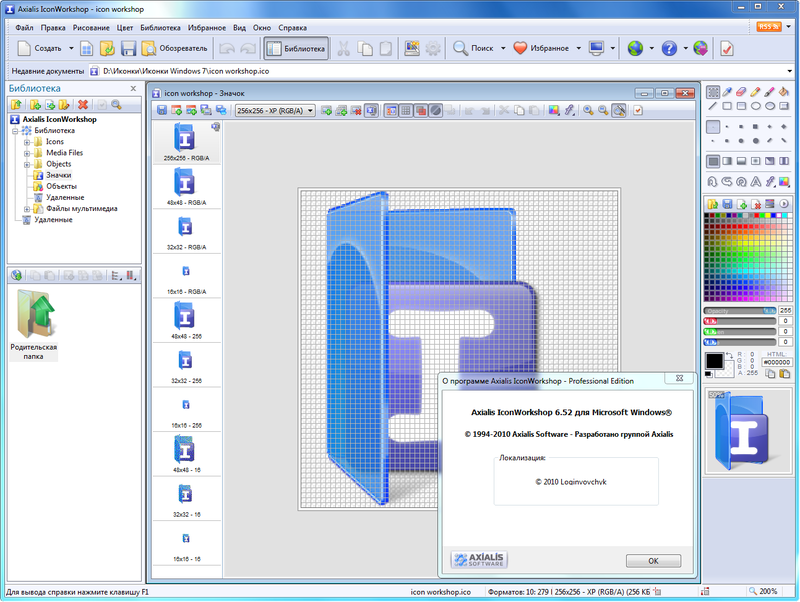This screenshot has height=602, width=800.
Task: Open the Рисование menu
Action: pos(91,28)
